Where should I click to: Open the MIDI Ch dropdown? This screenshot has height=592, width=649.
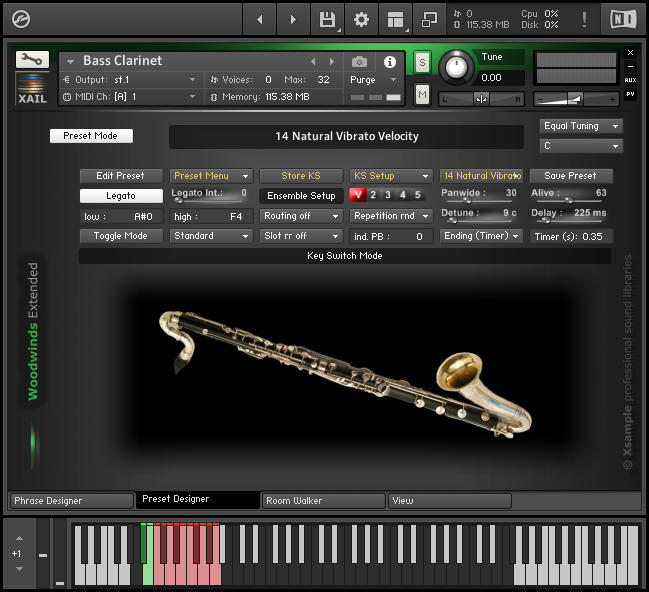pyautogui.click(x=130, y=97)
